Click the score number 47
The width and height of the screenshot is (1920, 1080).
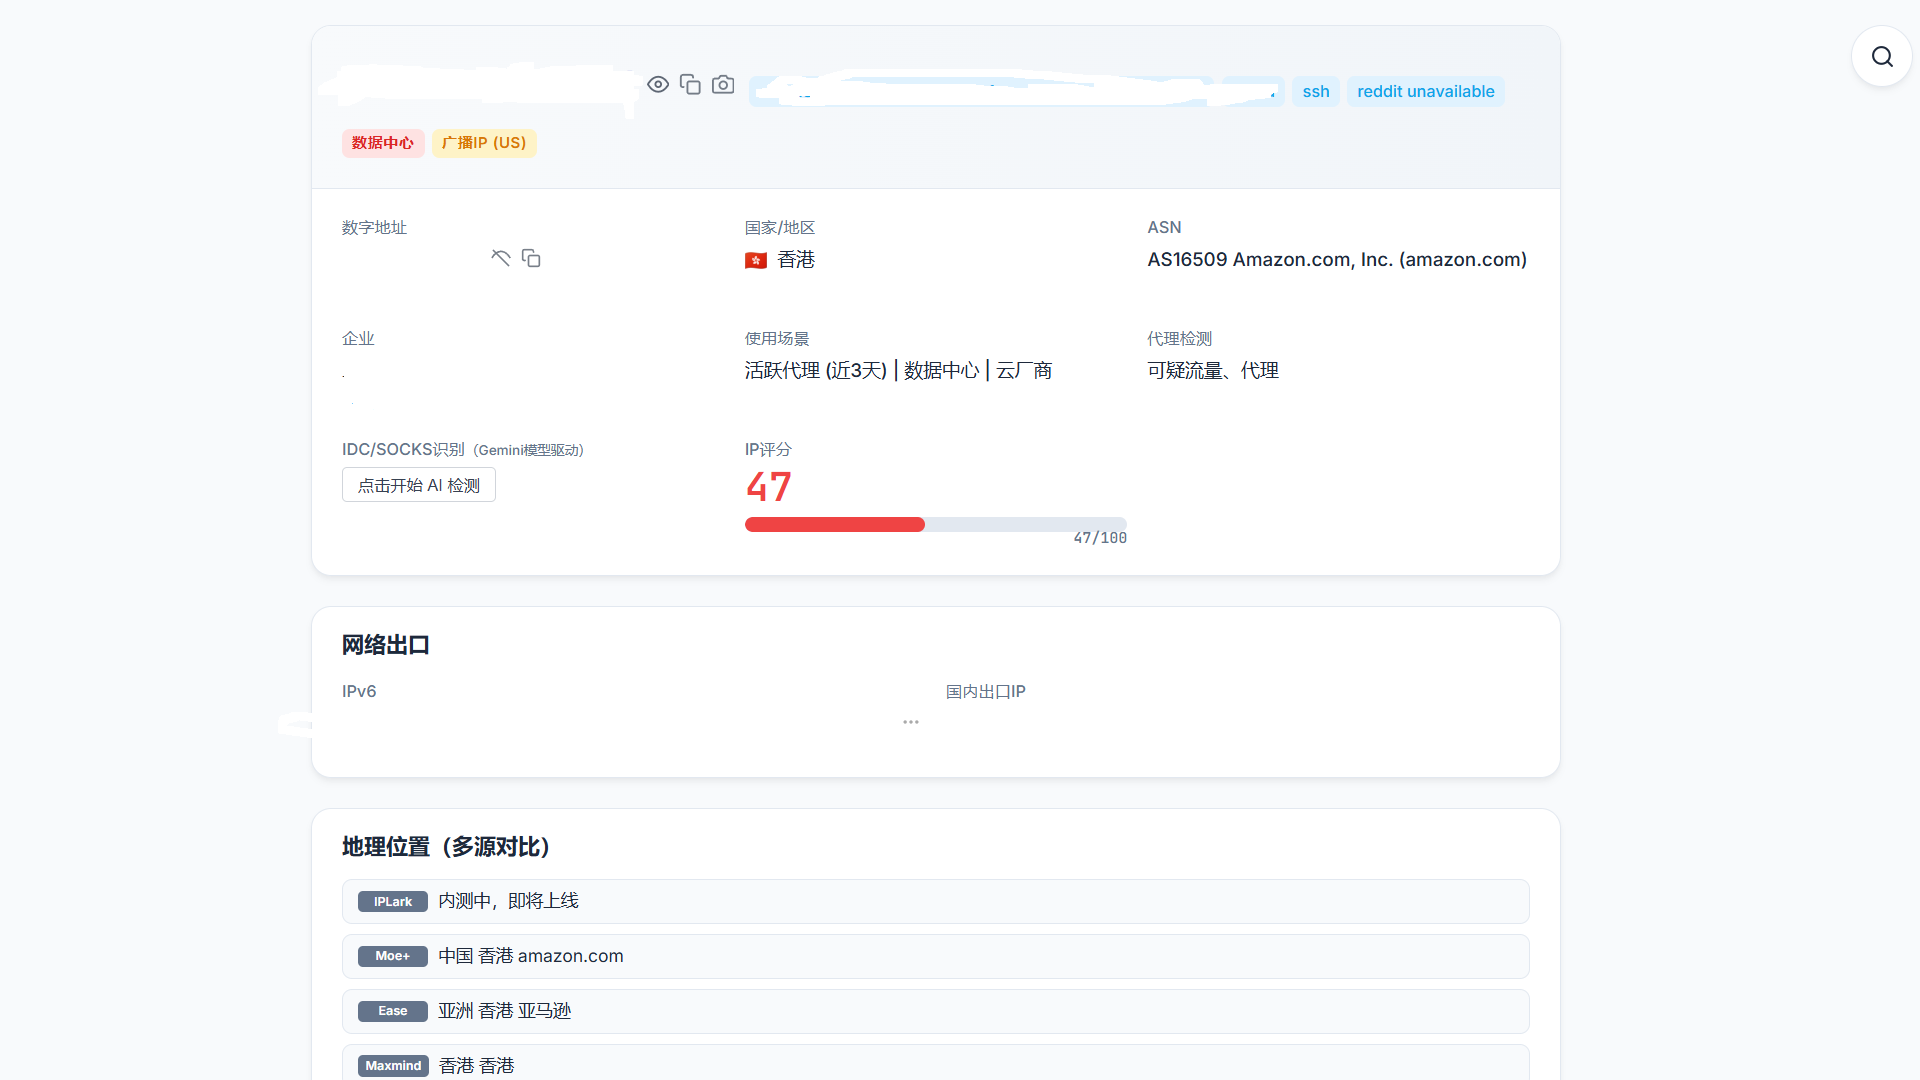coord(769,488)
